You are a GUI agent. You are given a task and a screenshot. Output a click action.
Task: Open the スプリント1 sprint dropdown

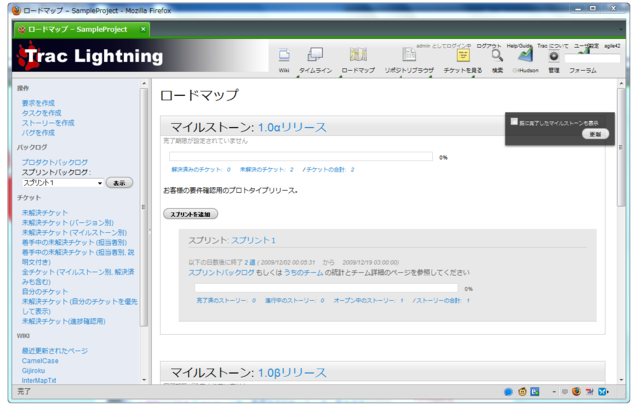[x=63, y=183]
